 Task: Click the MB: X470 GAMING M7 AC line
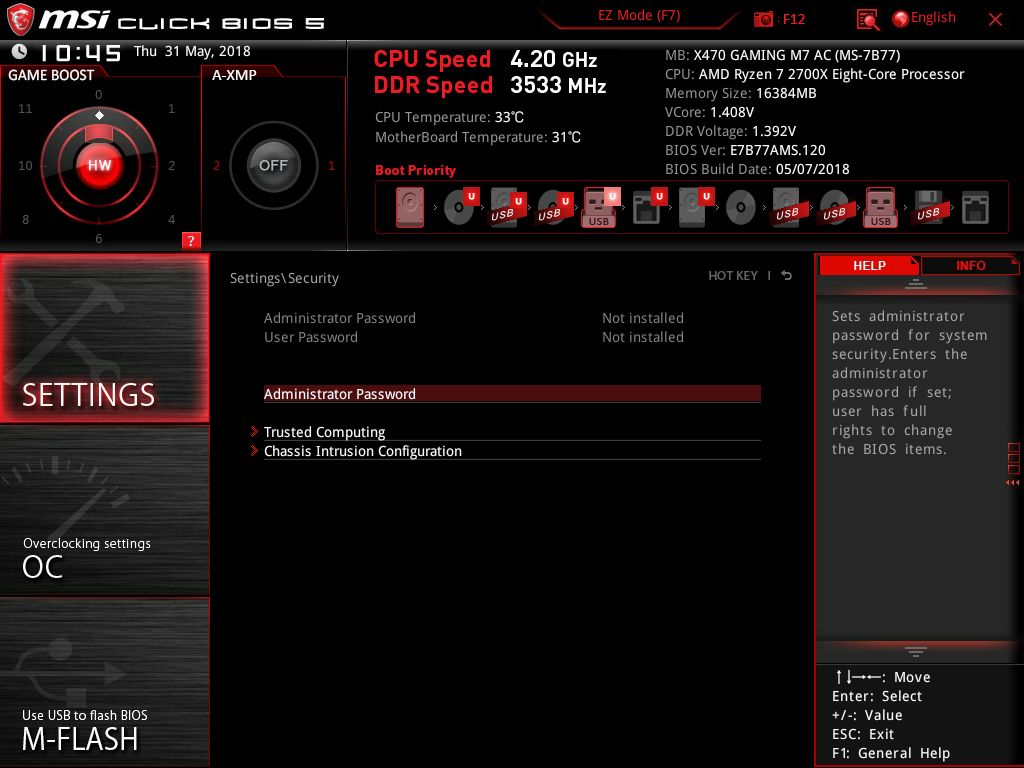(x=782, y=55)
